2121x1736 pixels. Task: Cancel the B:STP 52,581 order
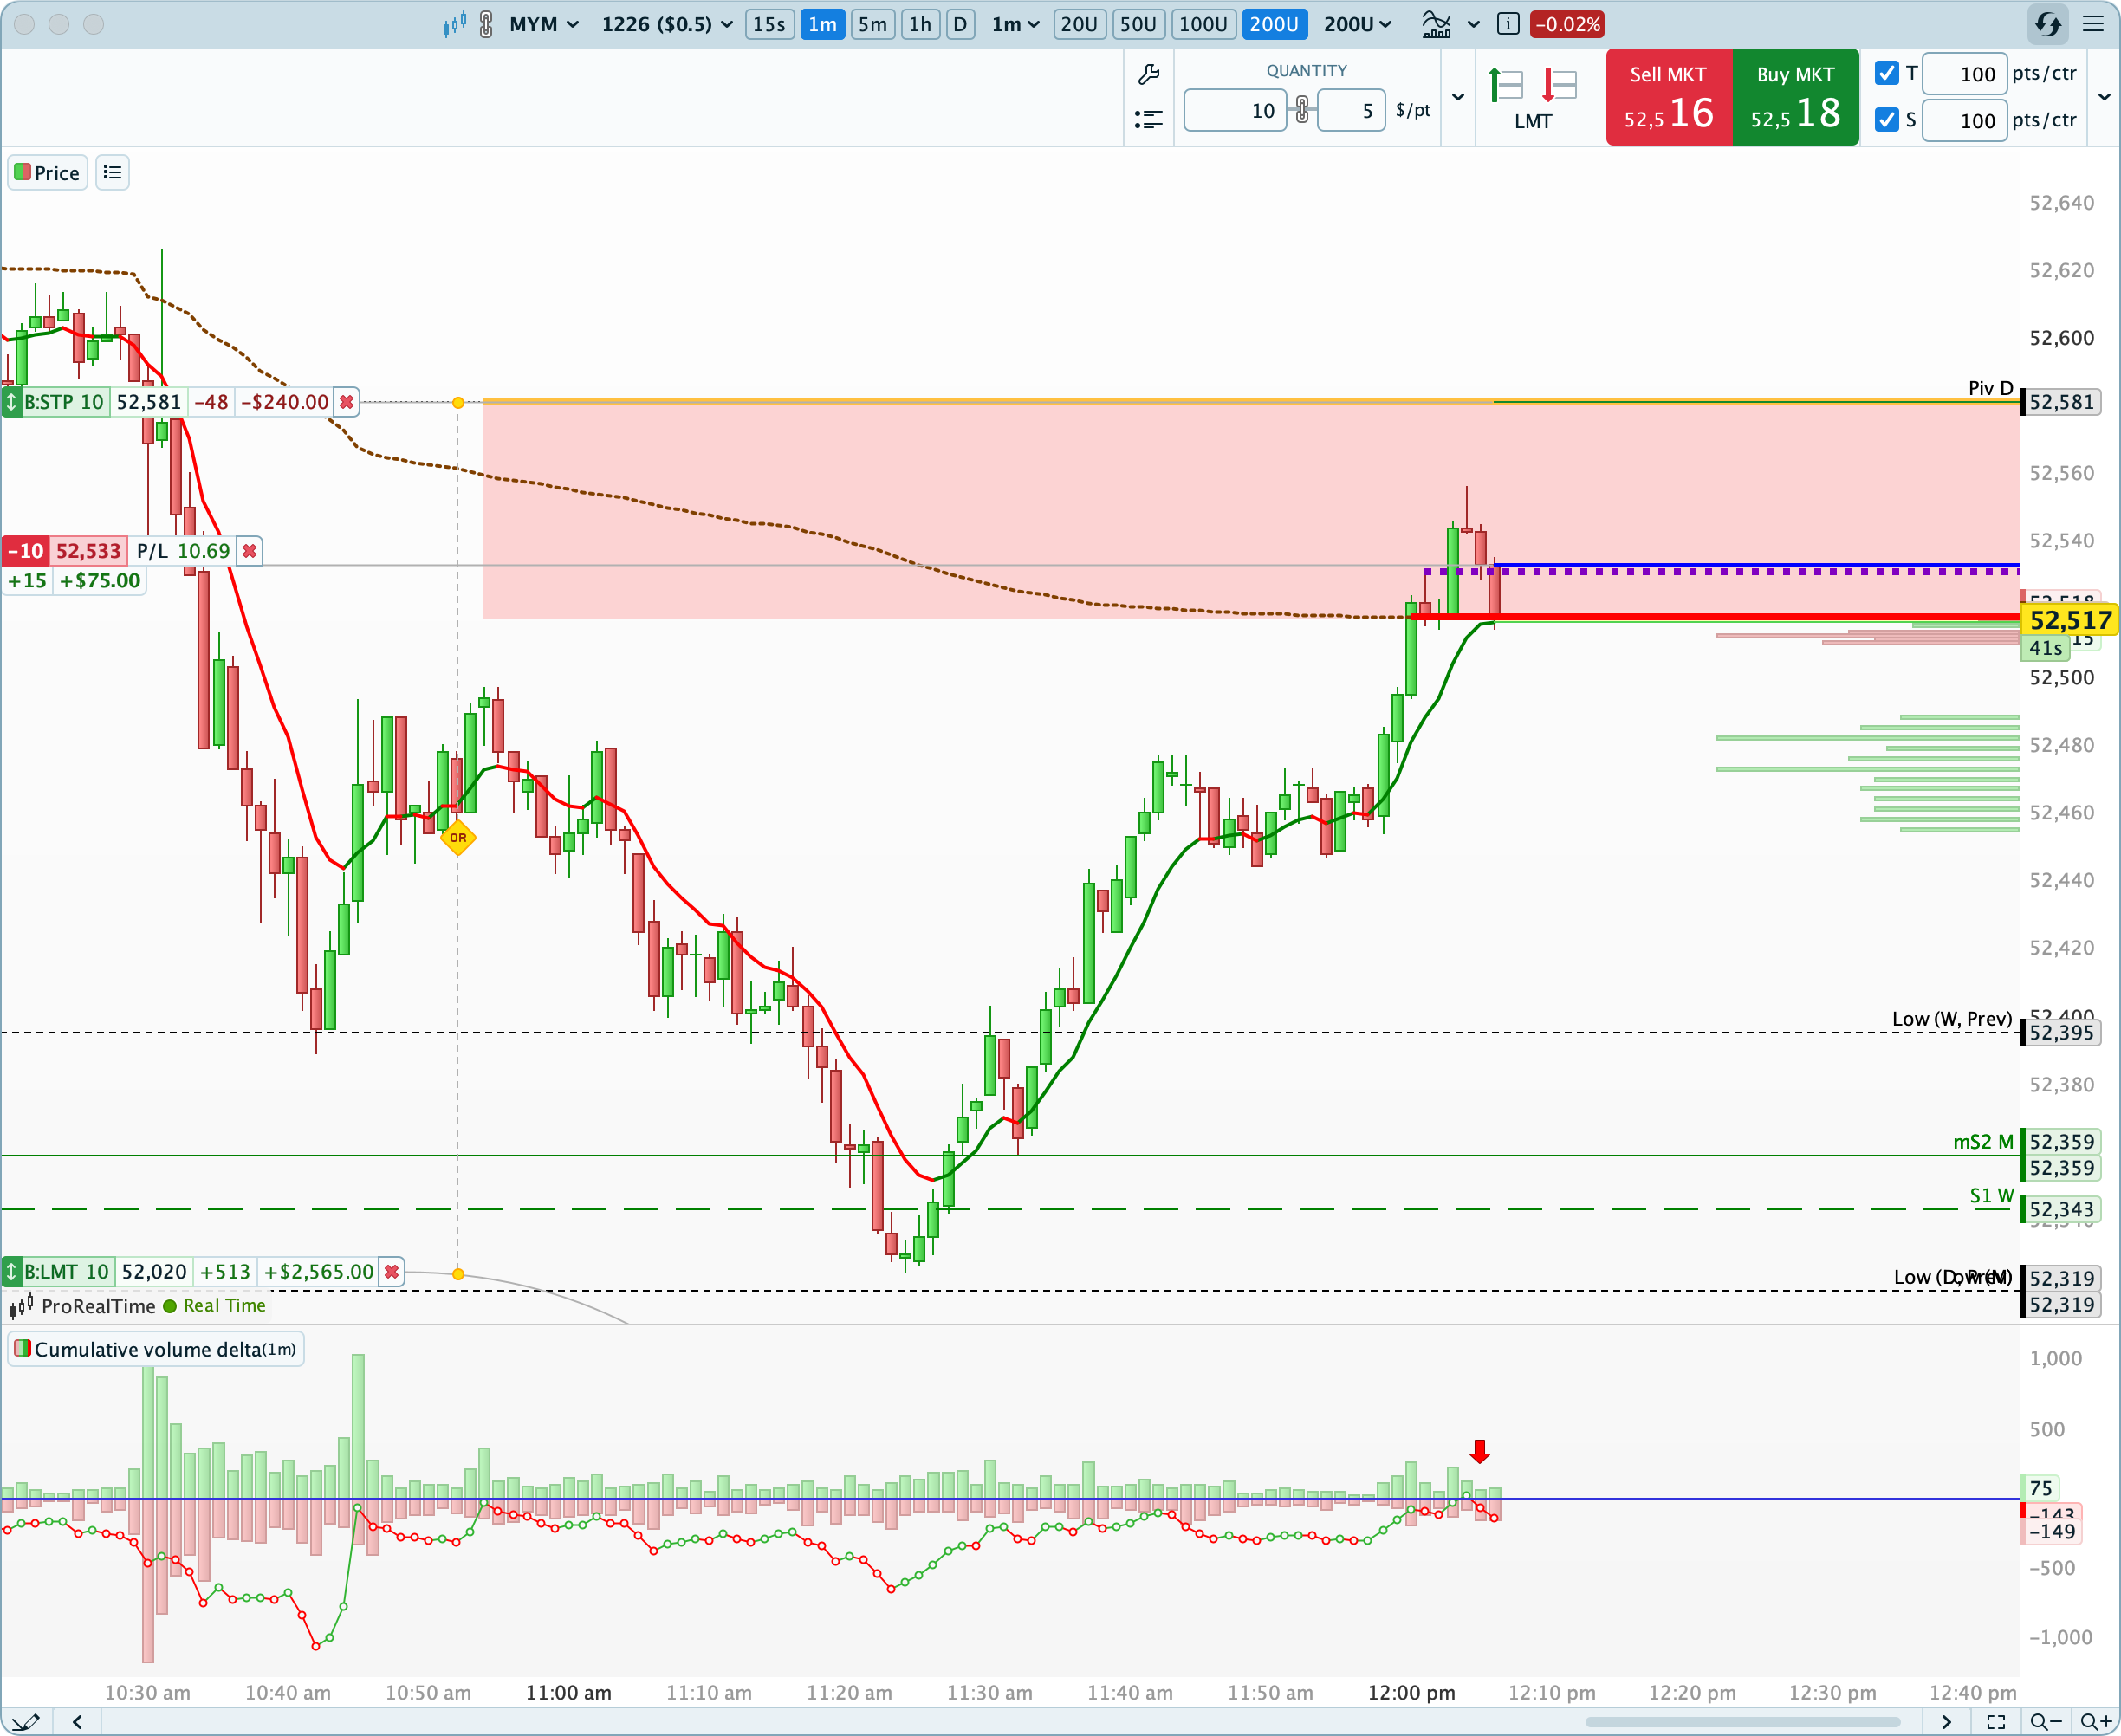[x=346, y=402]
